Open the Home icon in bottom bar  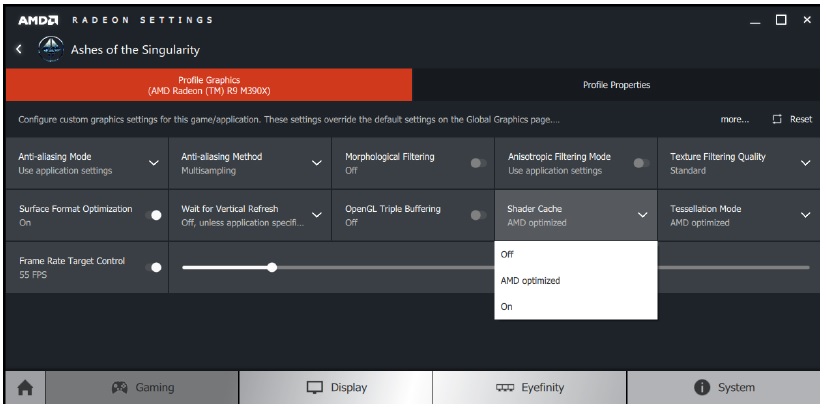coord(25,388)
